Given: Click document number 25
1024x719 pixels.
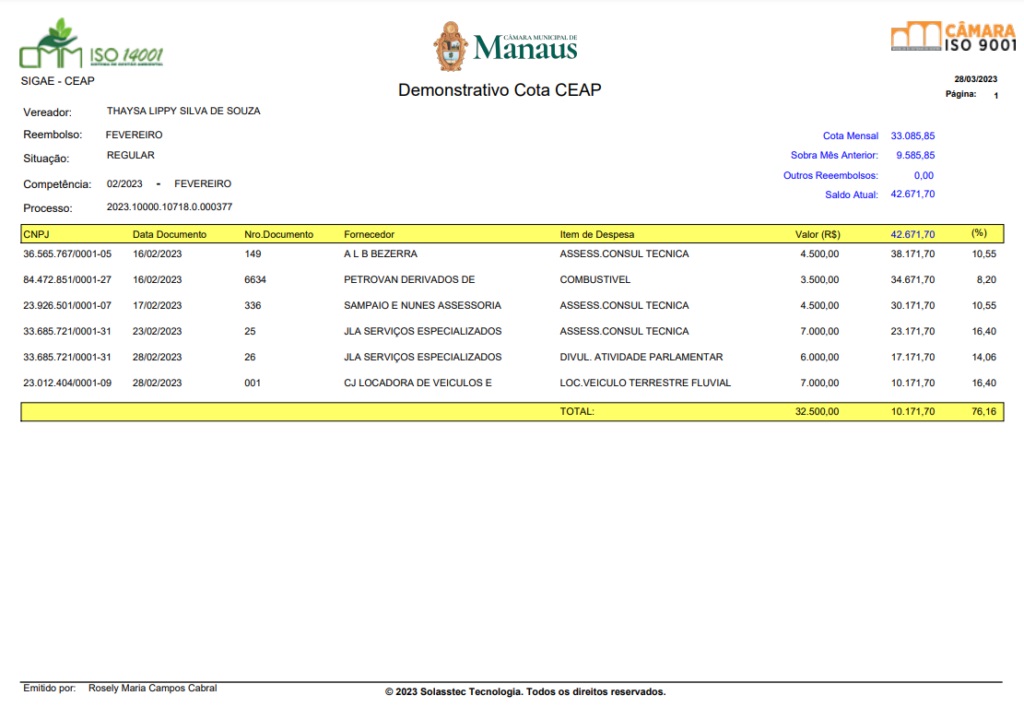Looking at the screenshot, I should pyautogui.click(x=250, y=332).
